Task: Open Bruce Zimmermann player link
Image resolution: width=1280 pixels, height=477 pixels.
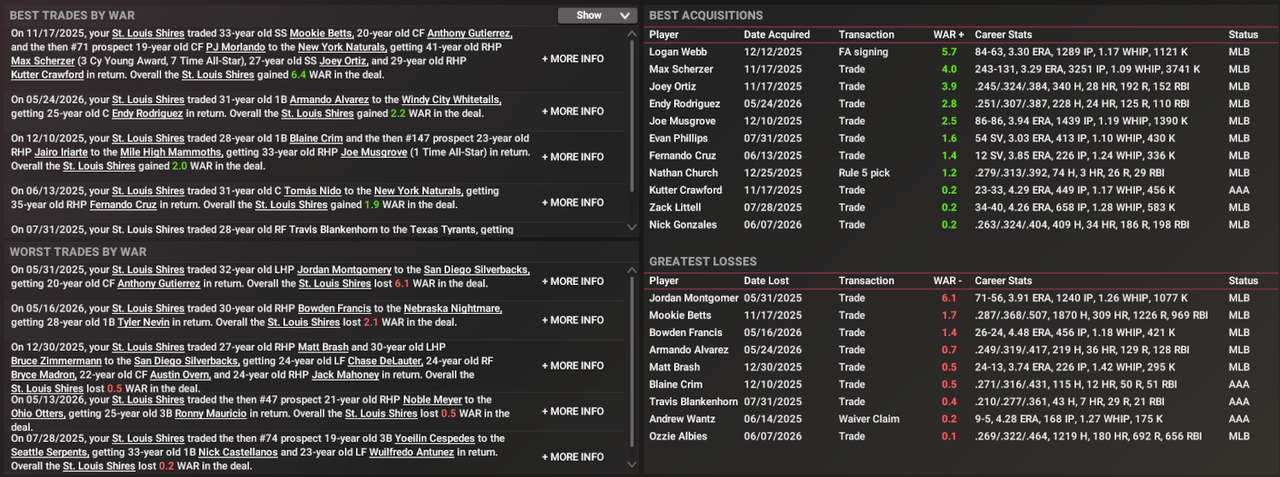Action: (x=56, y=360)
